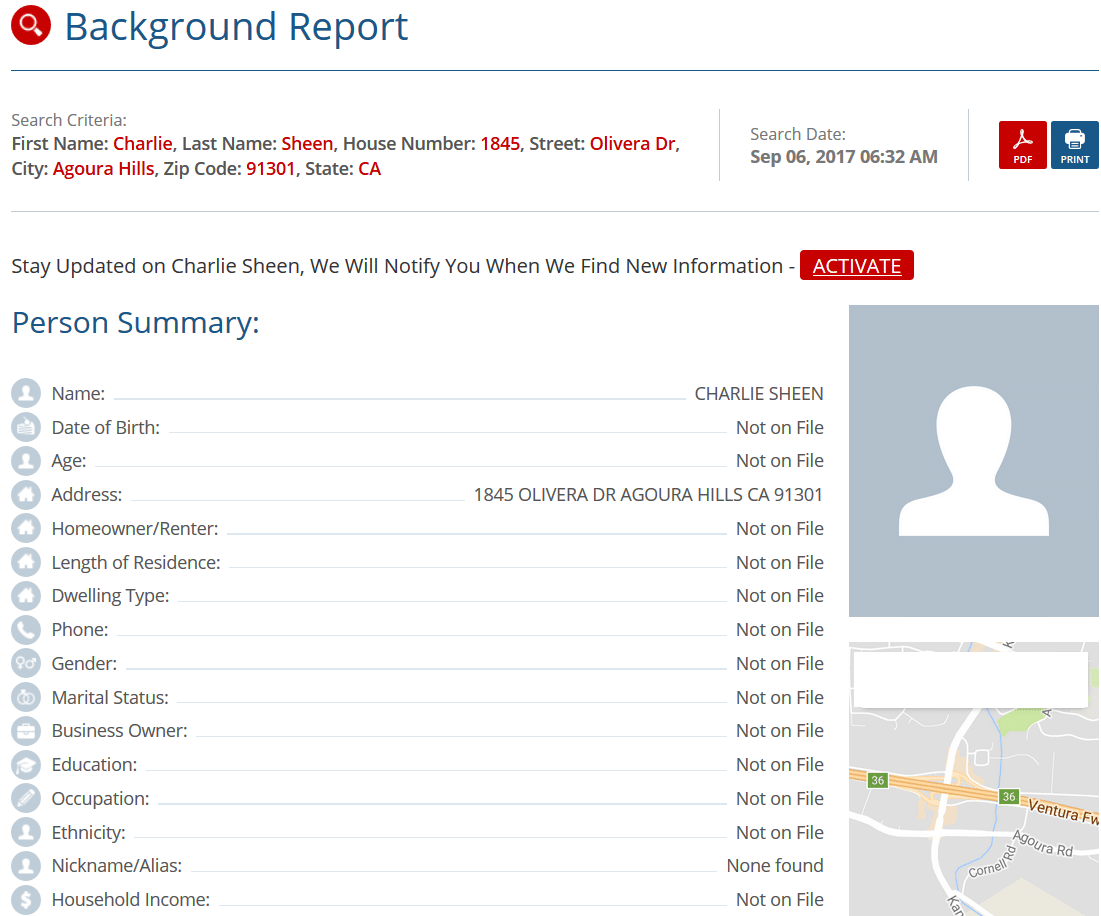The image size is (1101, 916).
Task: Activate updates for Charlie Sheen
Action: point(856,265)
